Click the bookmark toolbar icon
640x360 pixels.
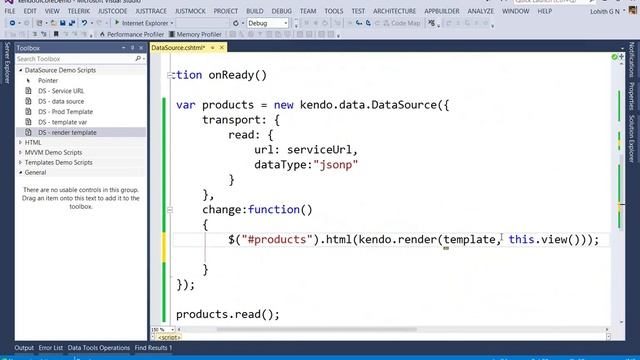coord(56,34)
